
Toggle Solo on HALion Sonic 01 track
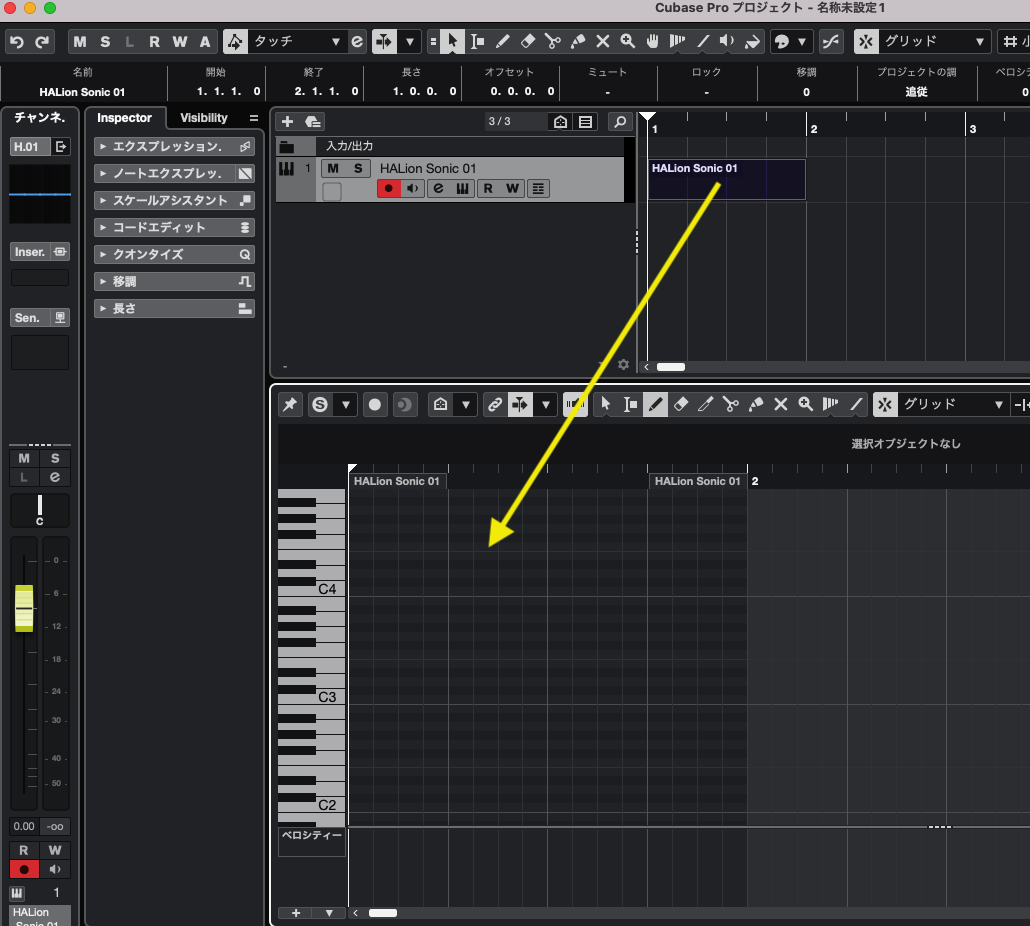(358, 169)
